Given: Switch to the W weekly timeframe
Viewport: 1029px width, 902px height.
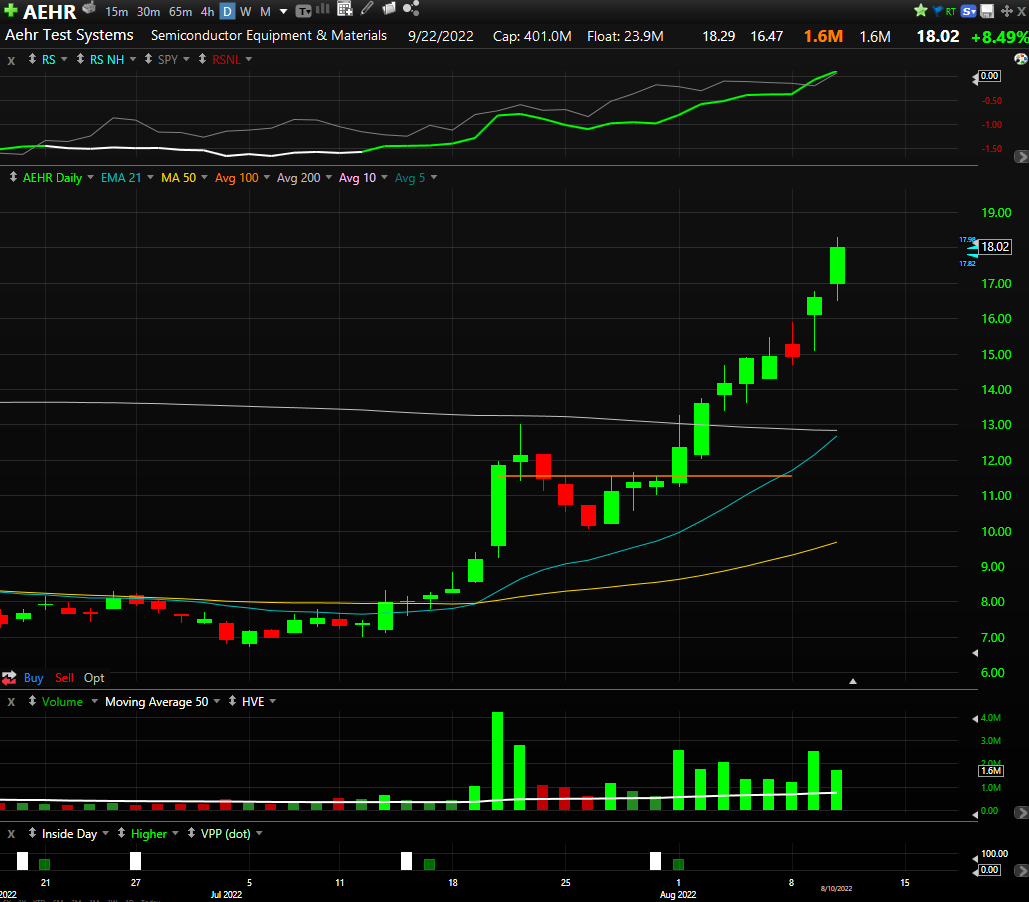Looking at the screenshot, I should [245, 12].
